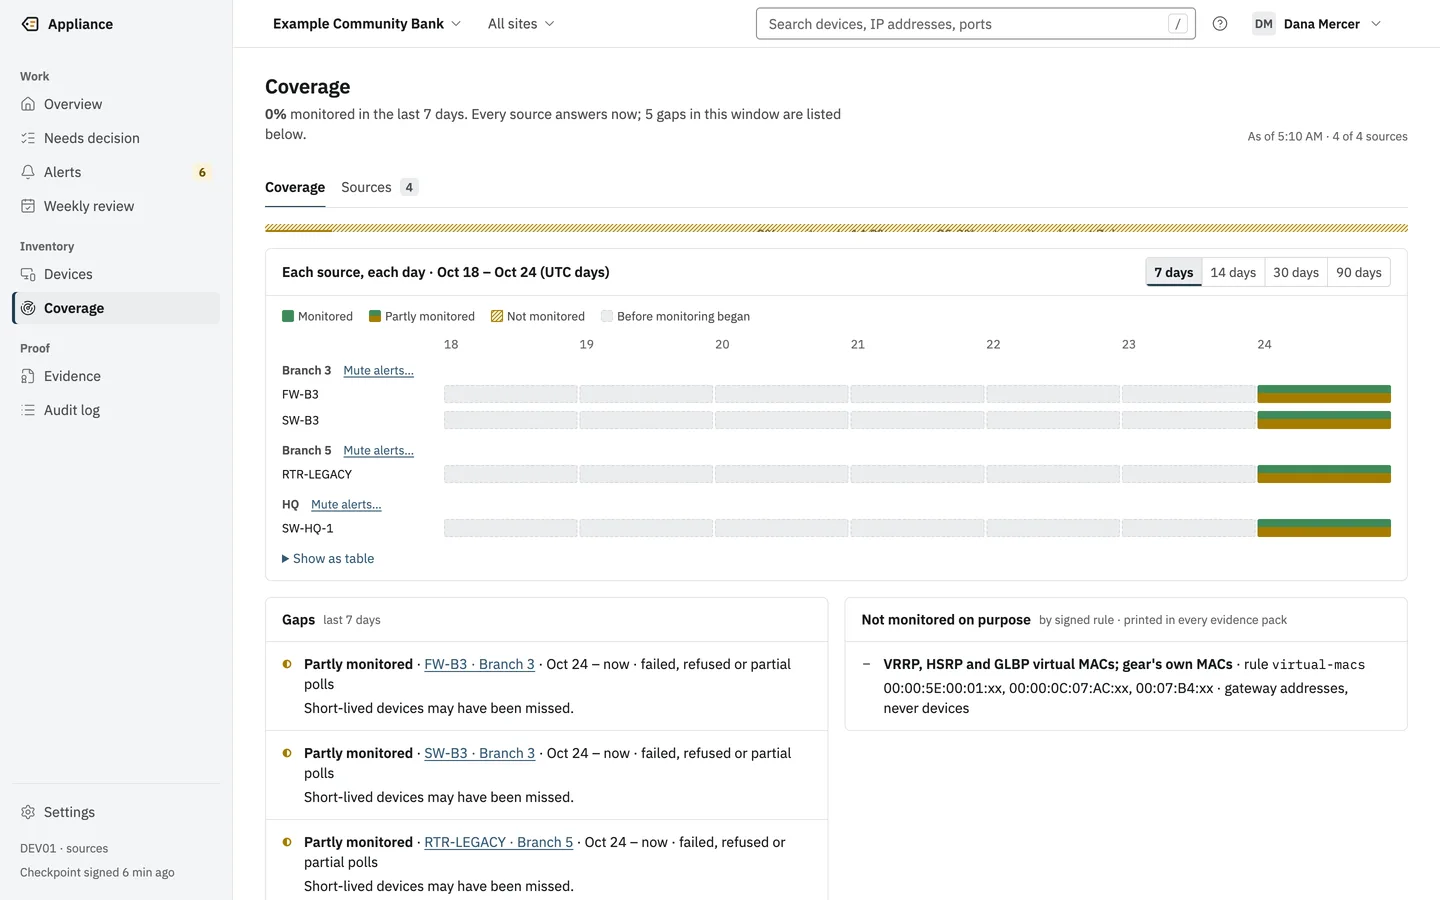The width and height of the screenshot is (1440, 900).
Task: Click SW-B3 partly monitored gap icon
Action: click(x=287, y=753)
